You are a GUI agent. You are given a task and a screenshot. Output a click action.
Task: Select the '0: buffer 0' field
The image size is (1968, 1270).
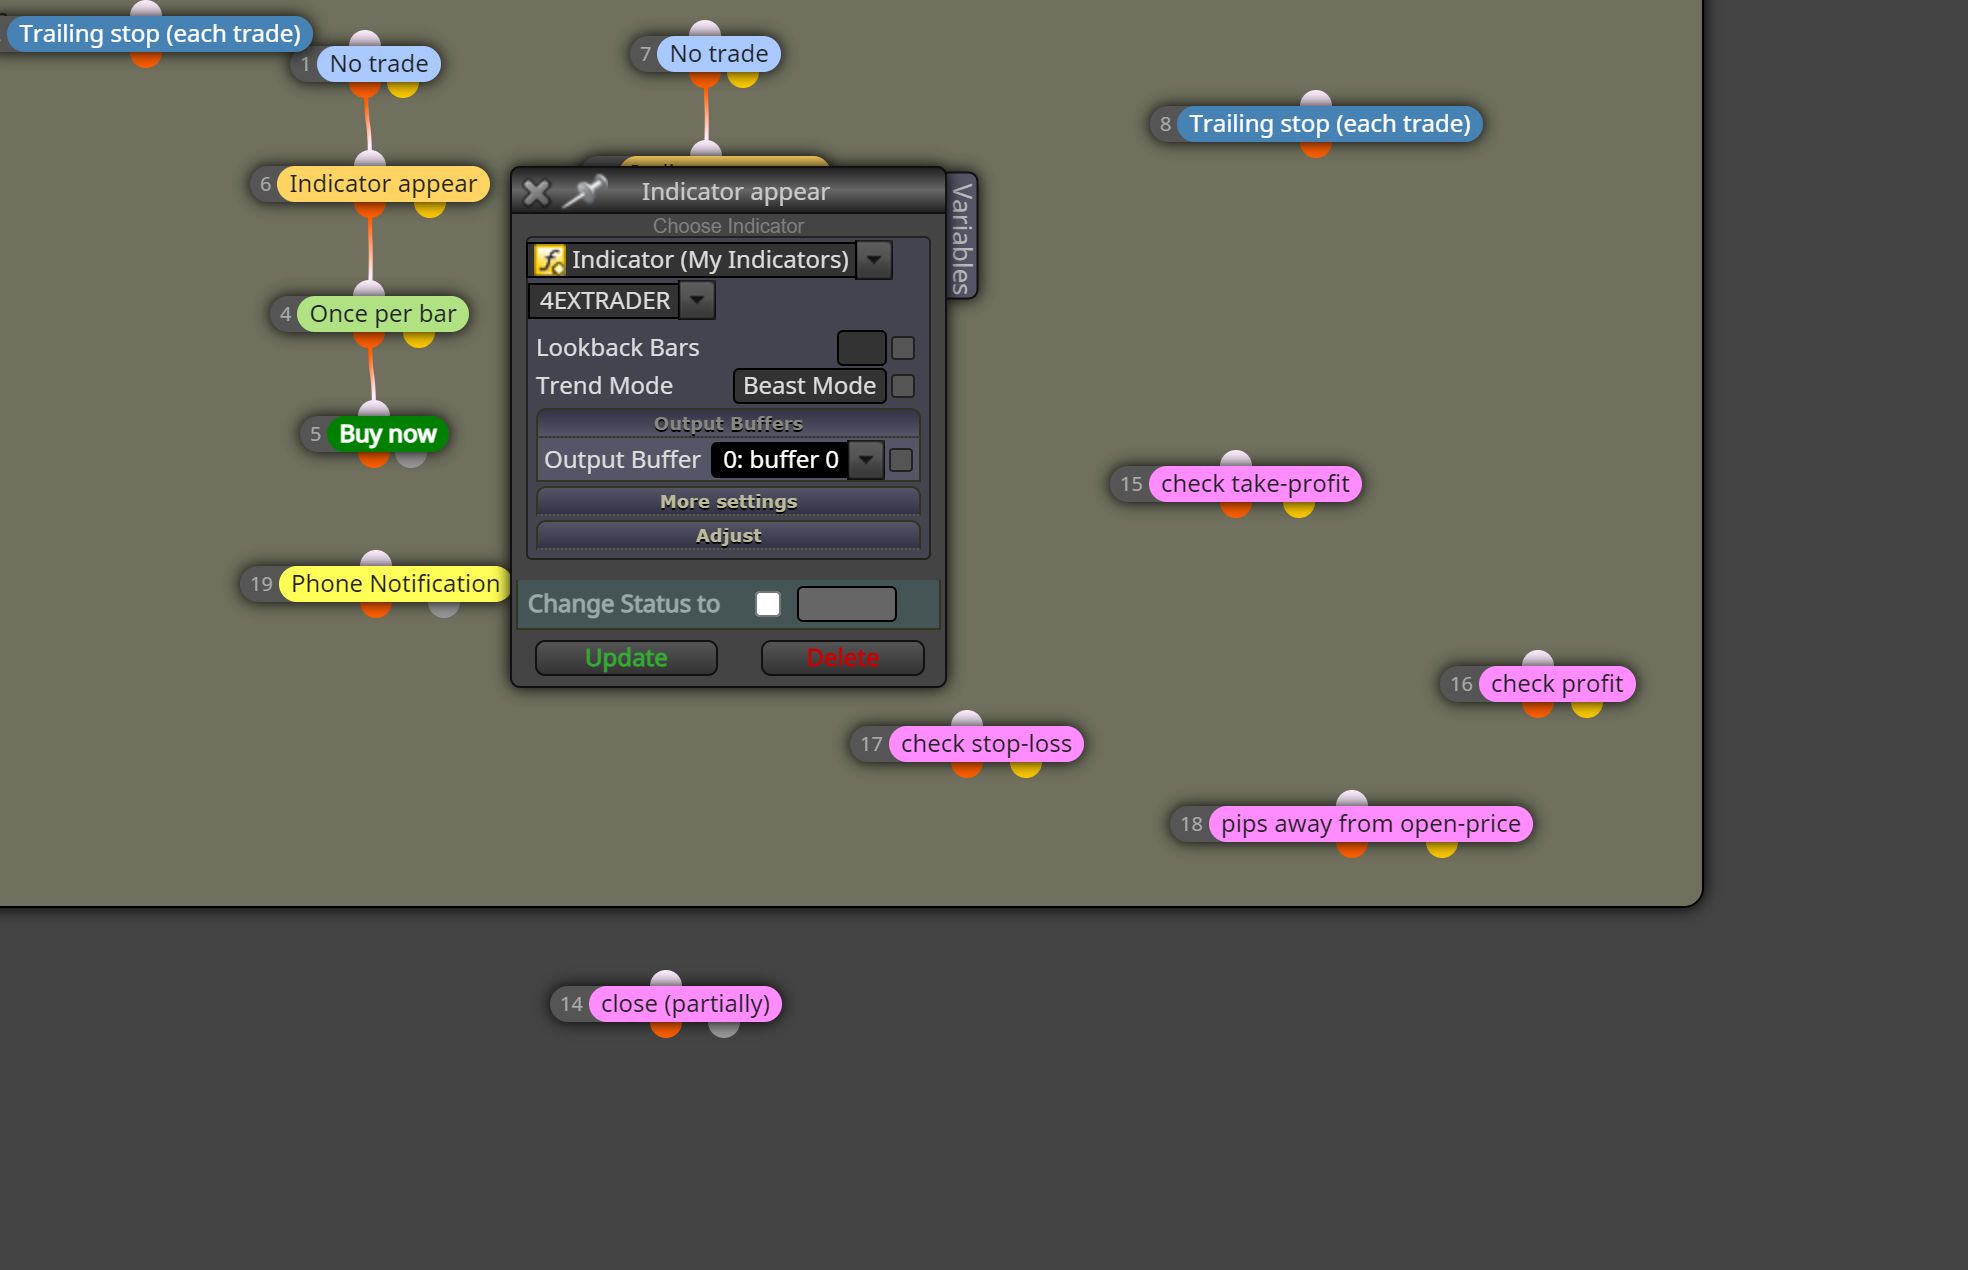tap(780, 460)
